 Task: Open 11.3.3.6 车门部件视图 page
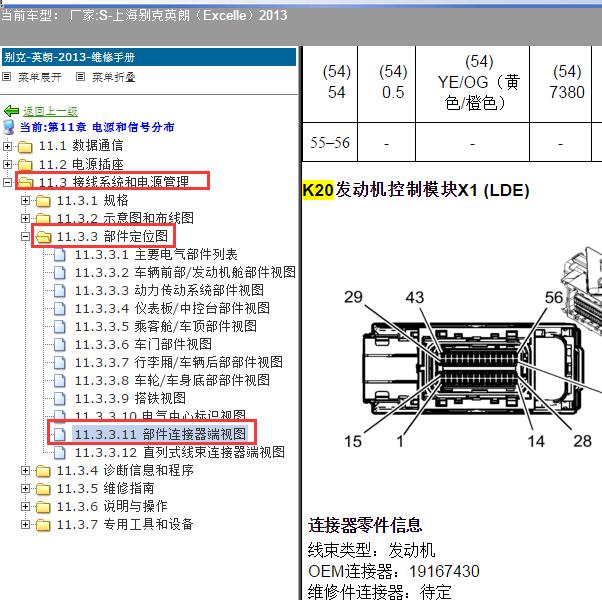[x=143, y=344]
